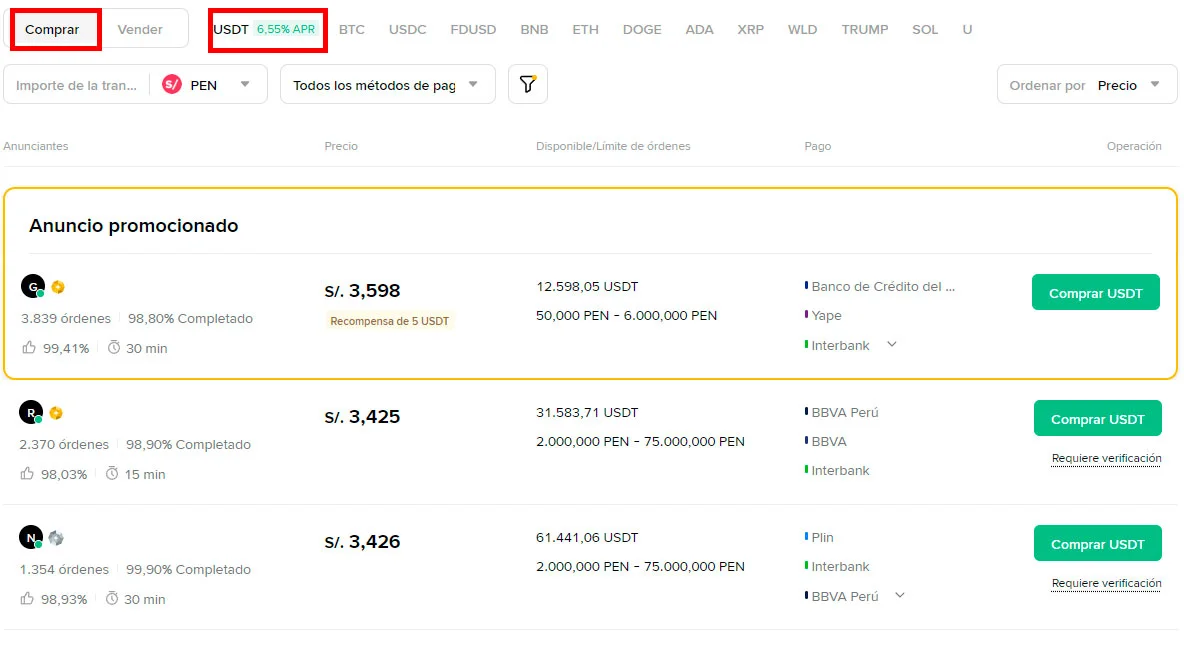Select USDC crypto tab
This screenshot has height=656, width=1184.
407,29
